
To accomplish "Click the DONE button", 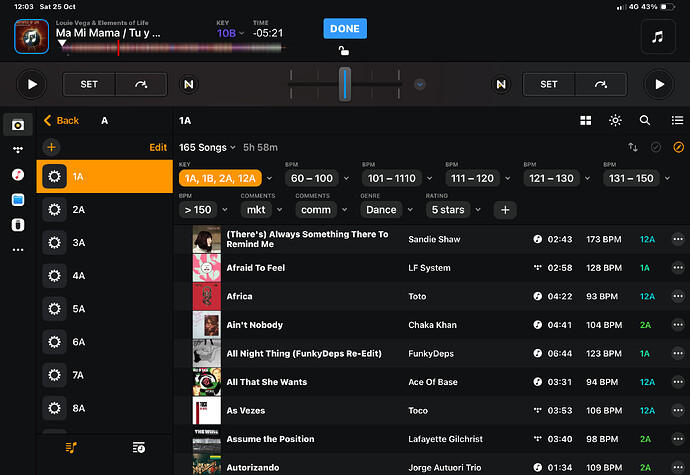I will (x=345, y=29).
